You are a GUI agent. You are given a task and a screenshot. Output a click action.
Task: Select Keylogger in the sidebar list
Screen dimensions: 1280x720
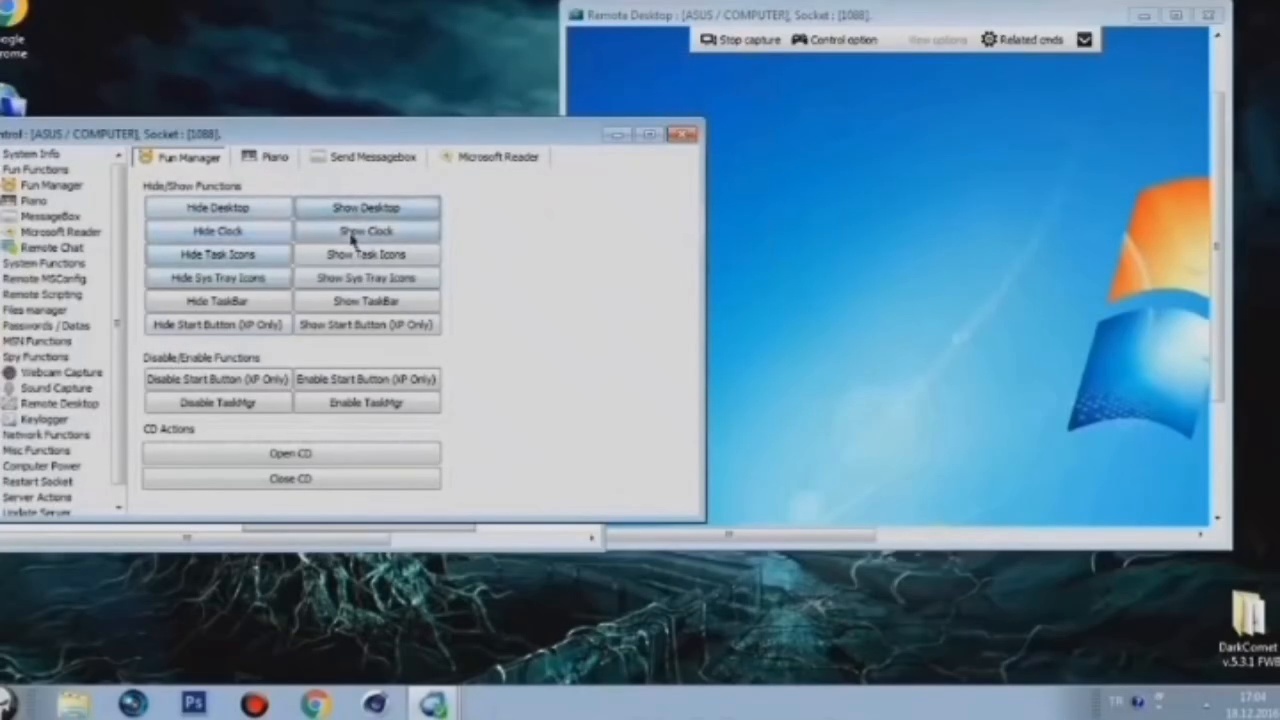tap(44, 419)
